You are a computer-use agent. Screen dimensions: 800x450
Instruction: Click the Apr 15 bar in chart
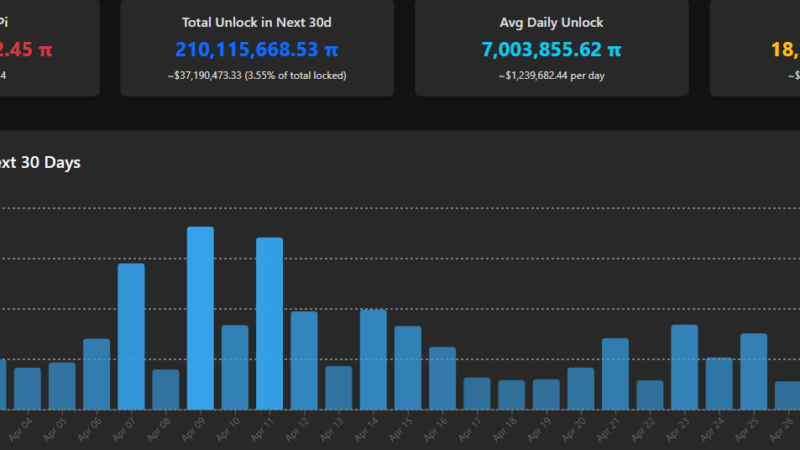[407, 367]
